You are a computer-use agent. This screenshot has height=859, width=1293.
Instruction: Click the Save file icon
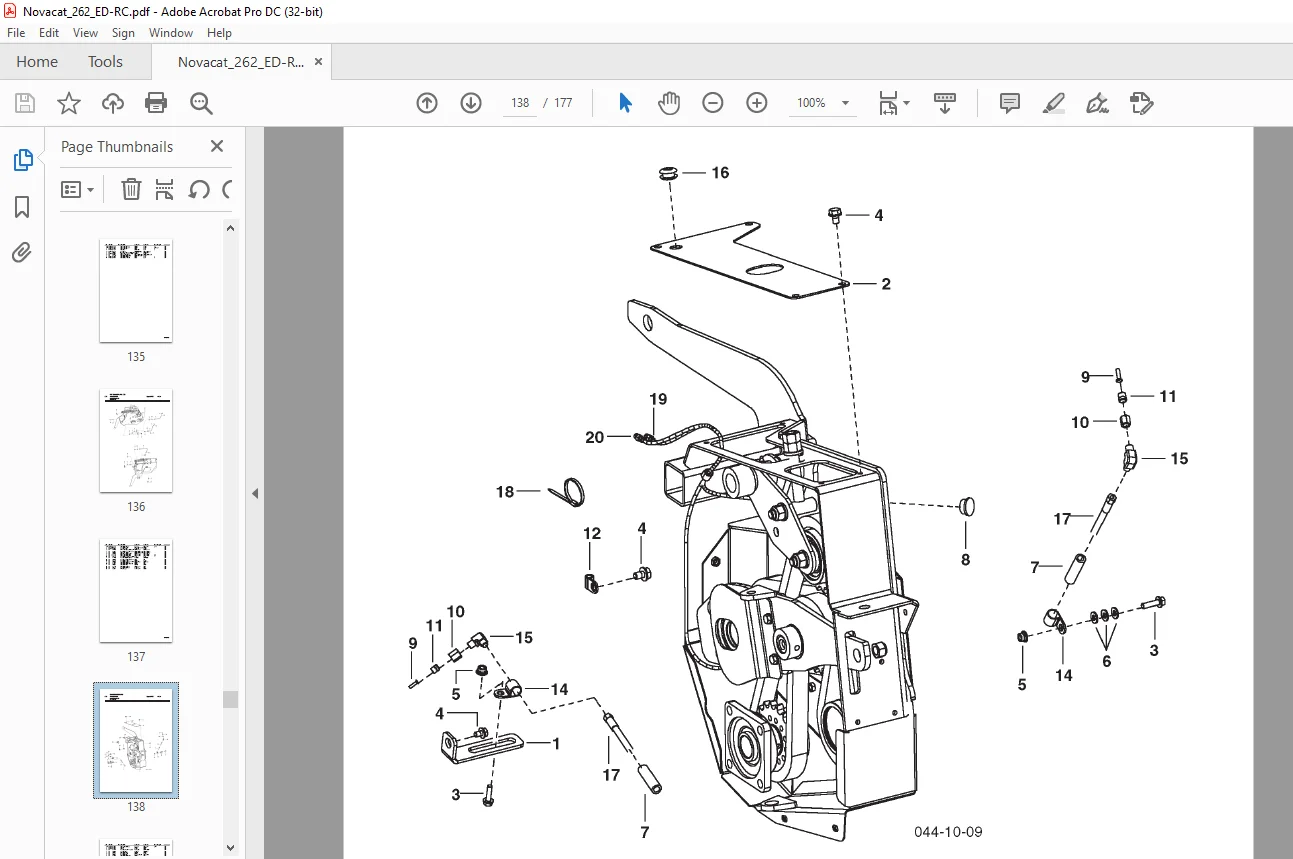25,103
